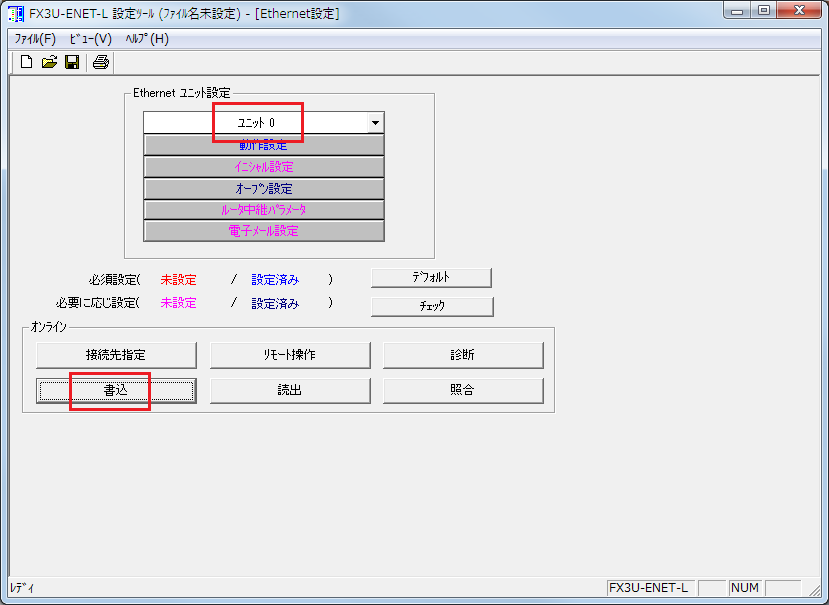Start リモート操作 remote operation

290,355
